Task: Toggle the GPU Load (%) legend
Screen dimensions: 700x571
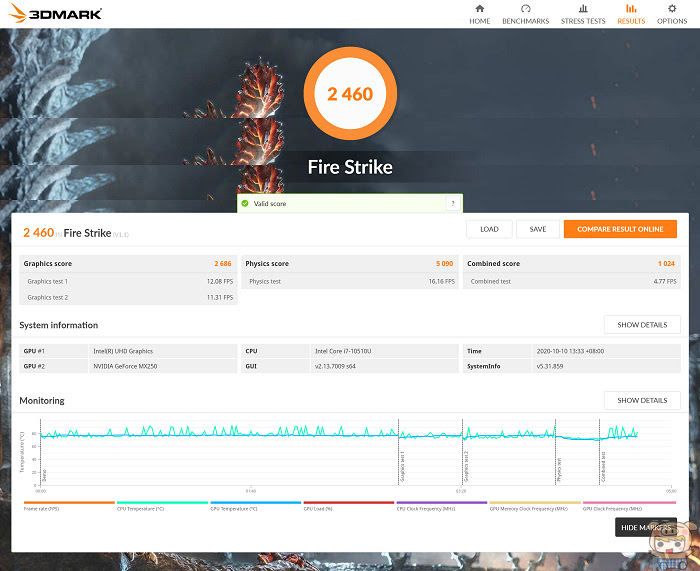Action: point(349,506)
